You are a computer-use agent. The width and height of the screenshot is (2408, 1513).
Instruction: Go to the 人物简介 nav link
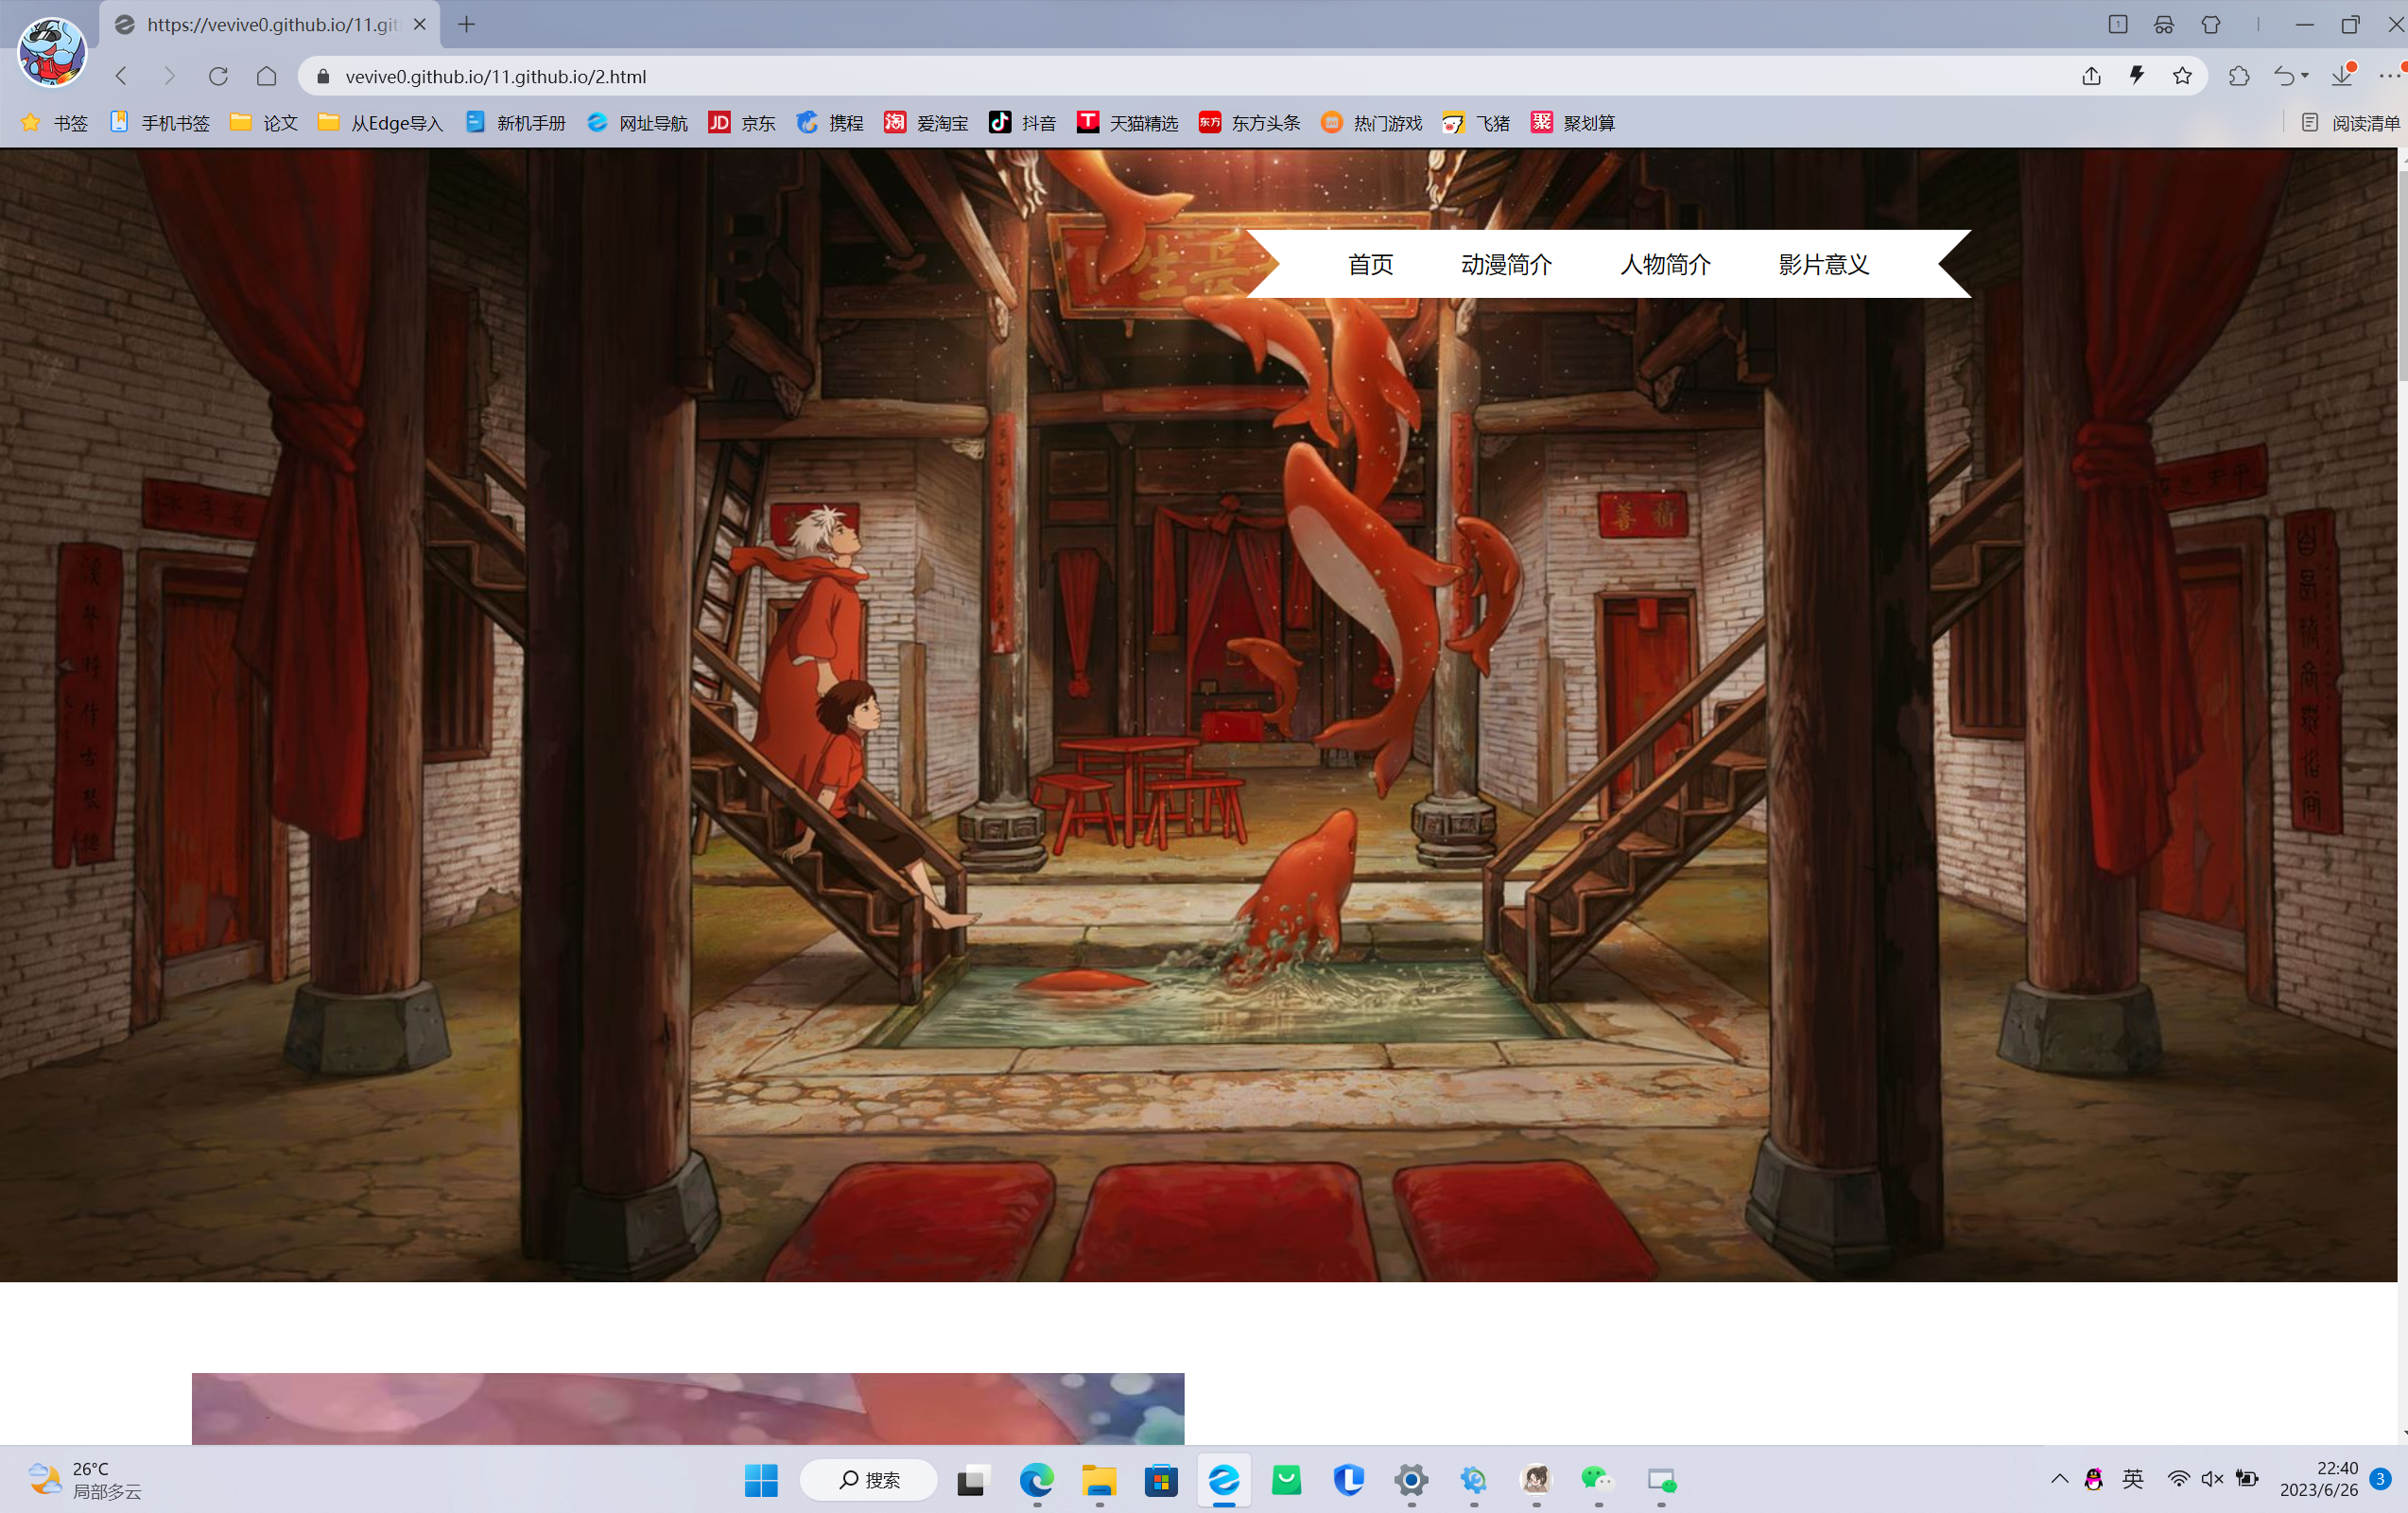tap(1665, 264)
